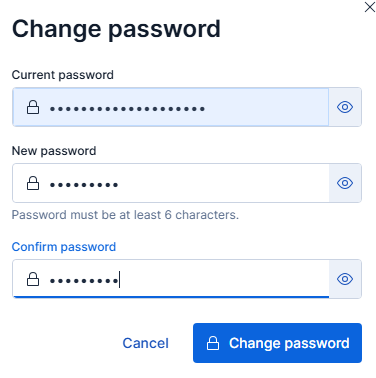376x378 pixels.
Task: Click lock icon on Change password button
Action: pyautogui.click(x=213, y=343)
